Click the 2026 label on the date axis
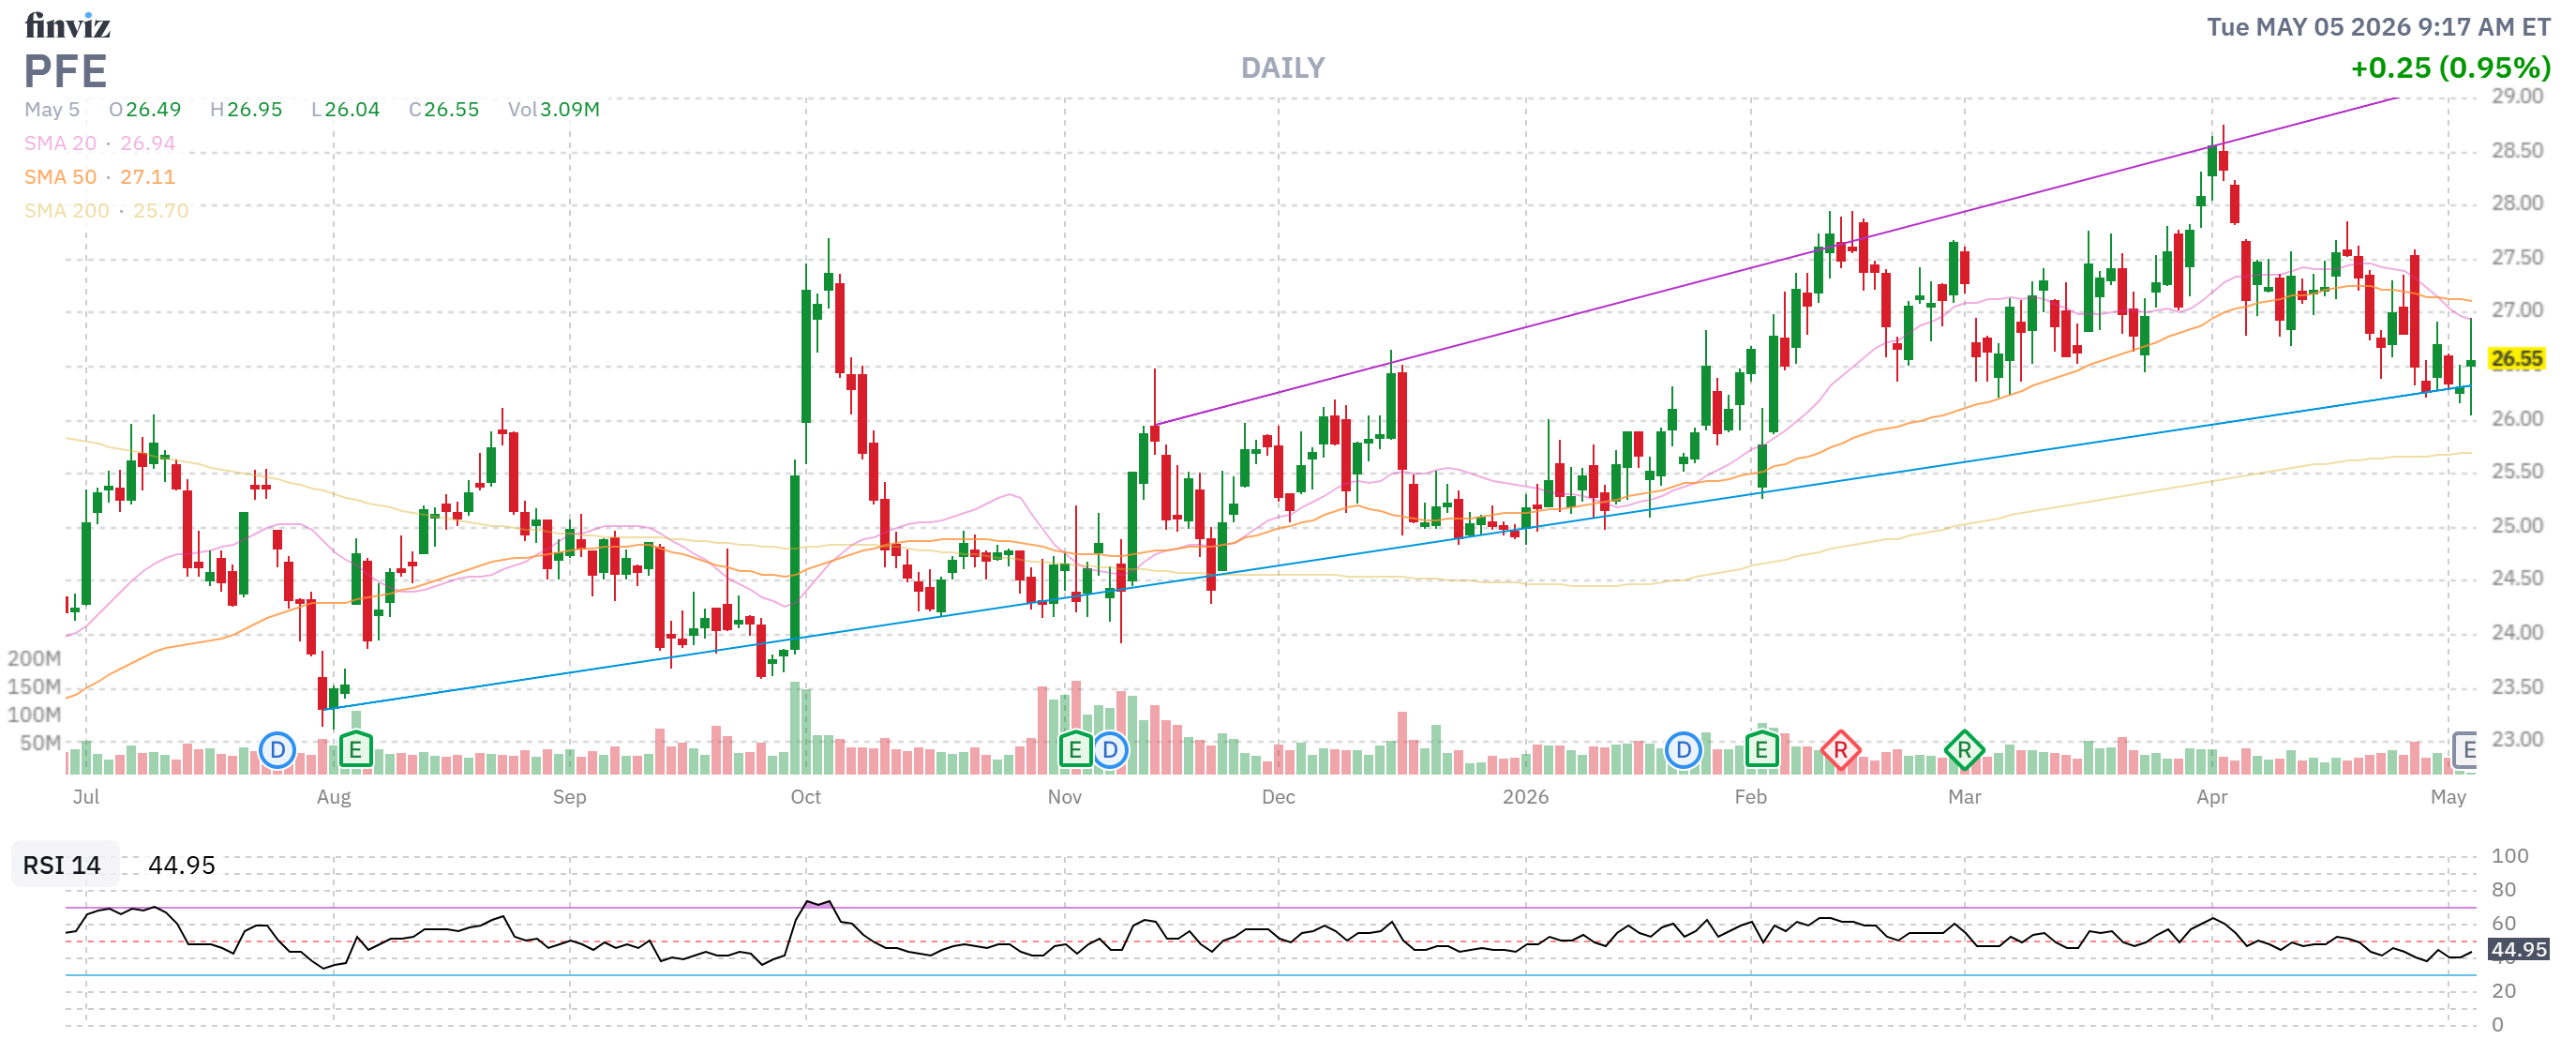Image resolution: width=2576 pixels, height=1054 pixels. point(1525,797)
